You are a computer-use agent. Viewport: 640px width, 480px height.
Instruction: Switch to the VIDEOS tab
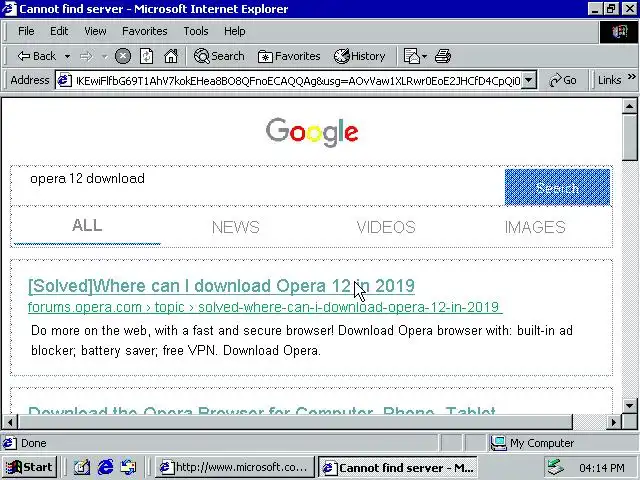pos(386,227)
